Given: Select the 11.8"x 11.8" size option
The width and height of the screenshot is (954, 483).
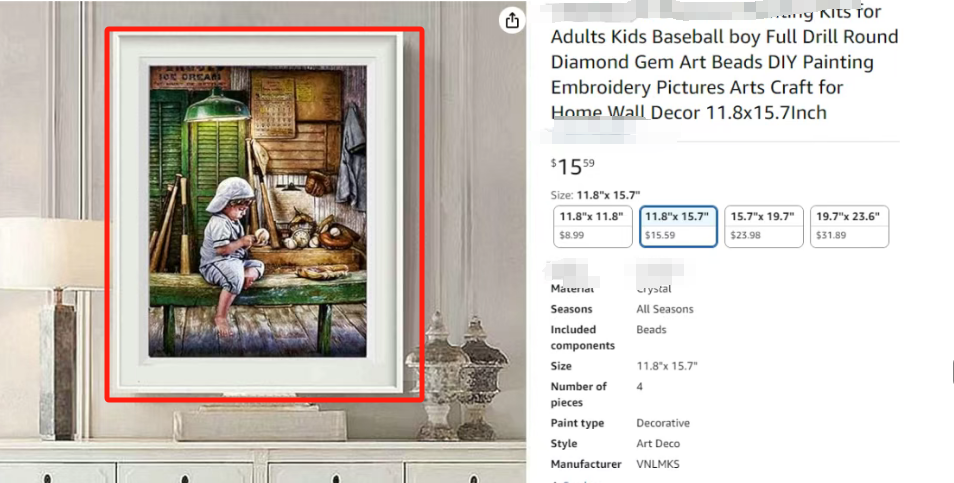Looking at the screenshot, I should (593, 226).
